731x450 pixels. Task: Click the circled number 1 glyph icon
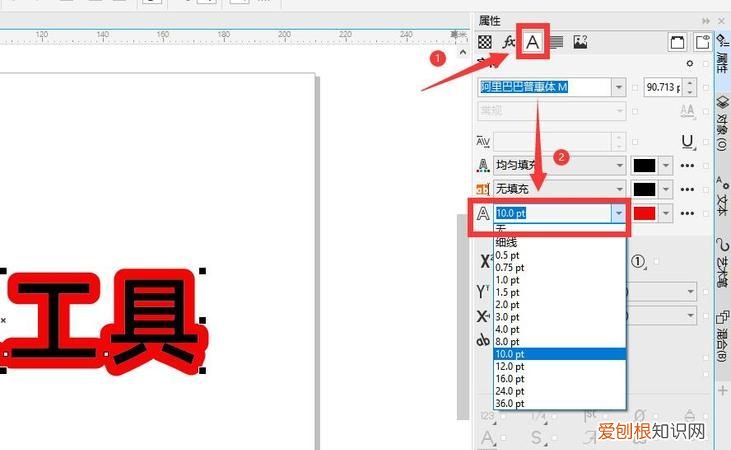(638, 262)
